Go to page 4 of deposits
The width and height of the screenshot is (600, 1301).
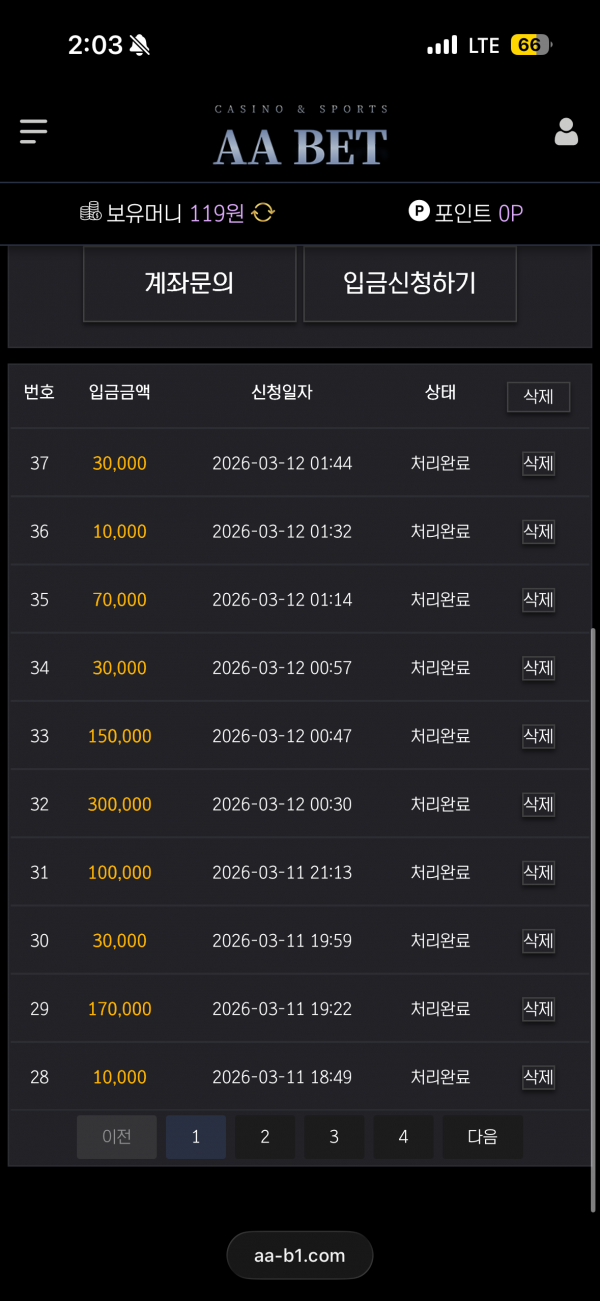pos(403,1137)
